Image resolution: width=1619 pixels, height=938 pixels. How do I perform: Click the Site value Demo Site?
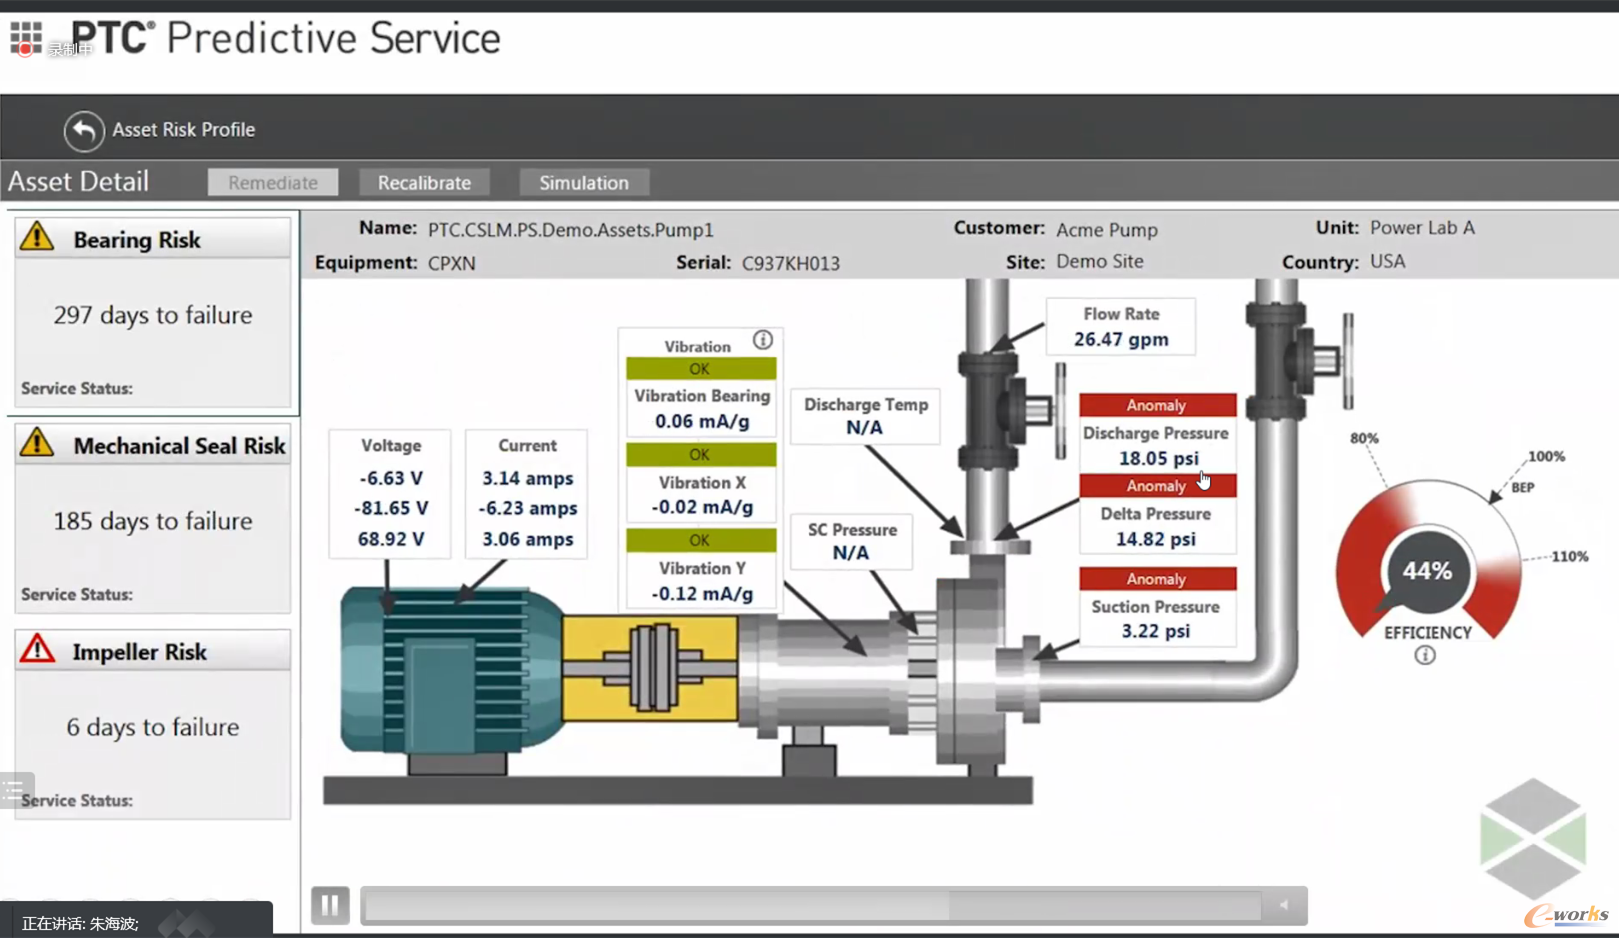tap(1100, 262)
